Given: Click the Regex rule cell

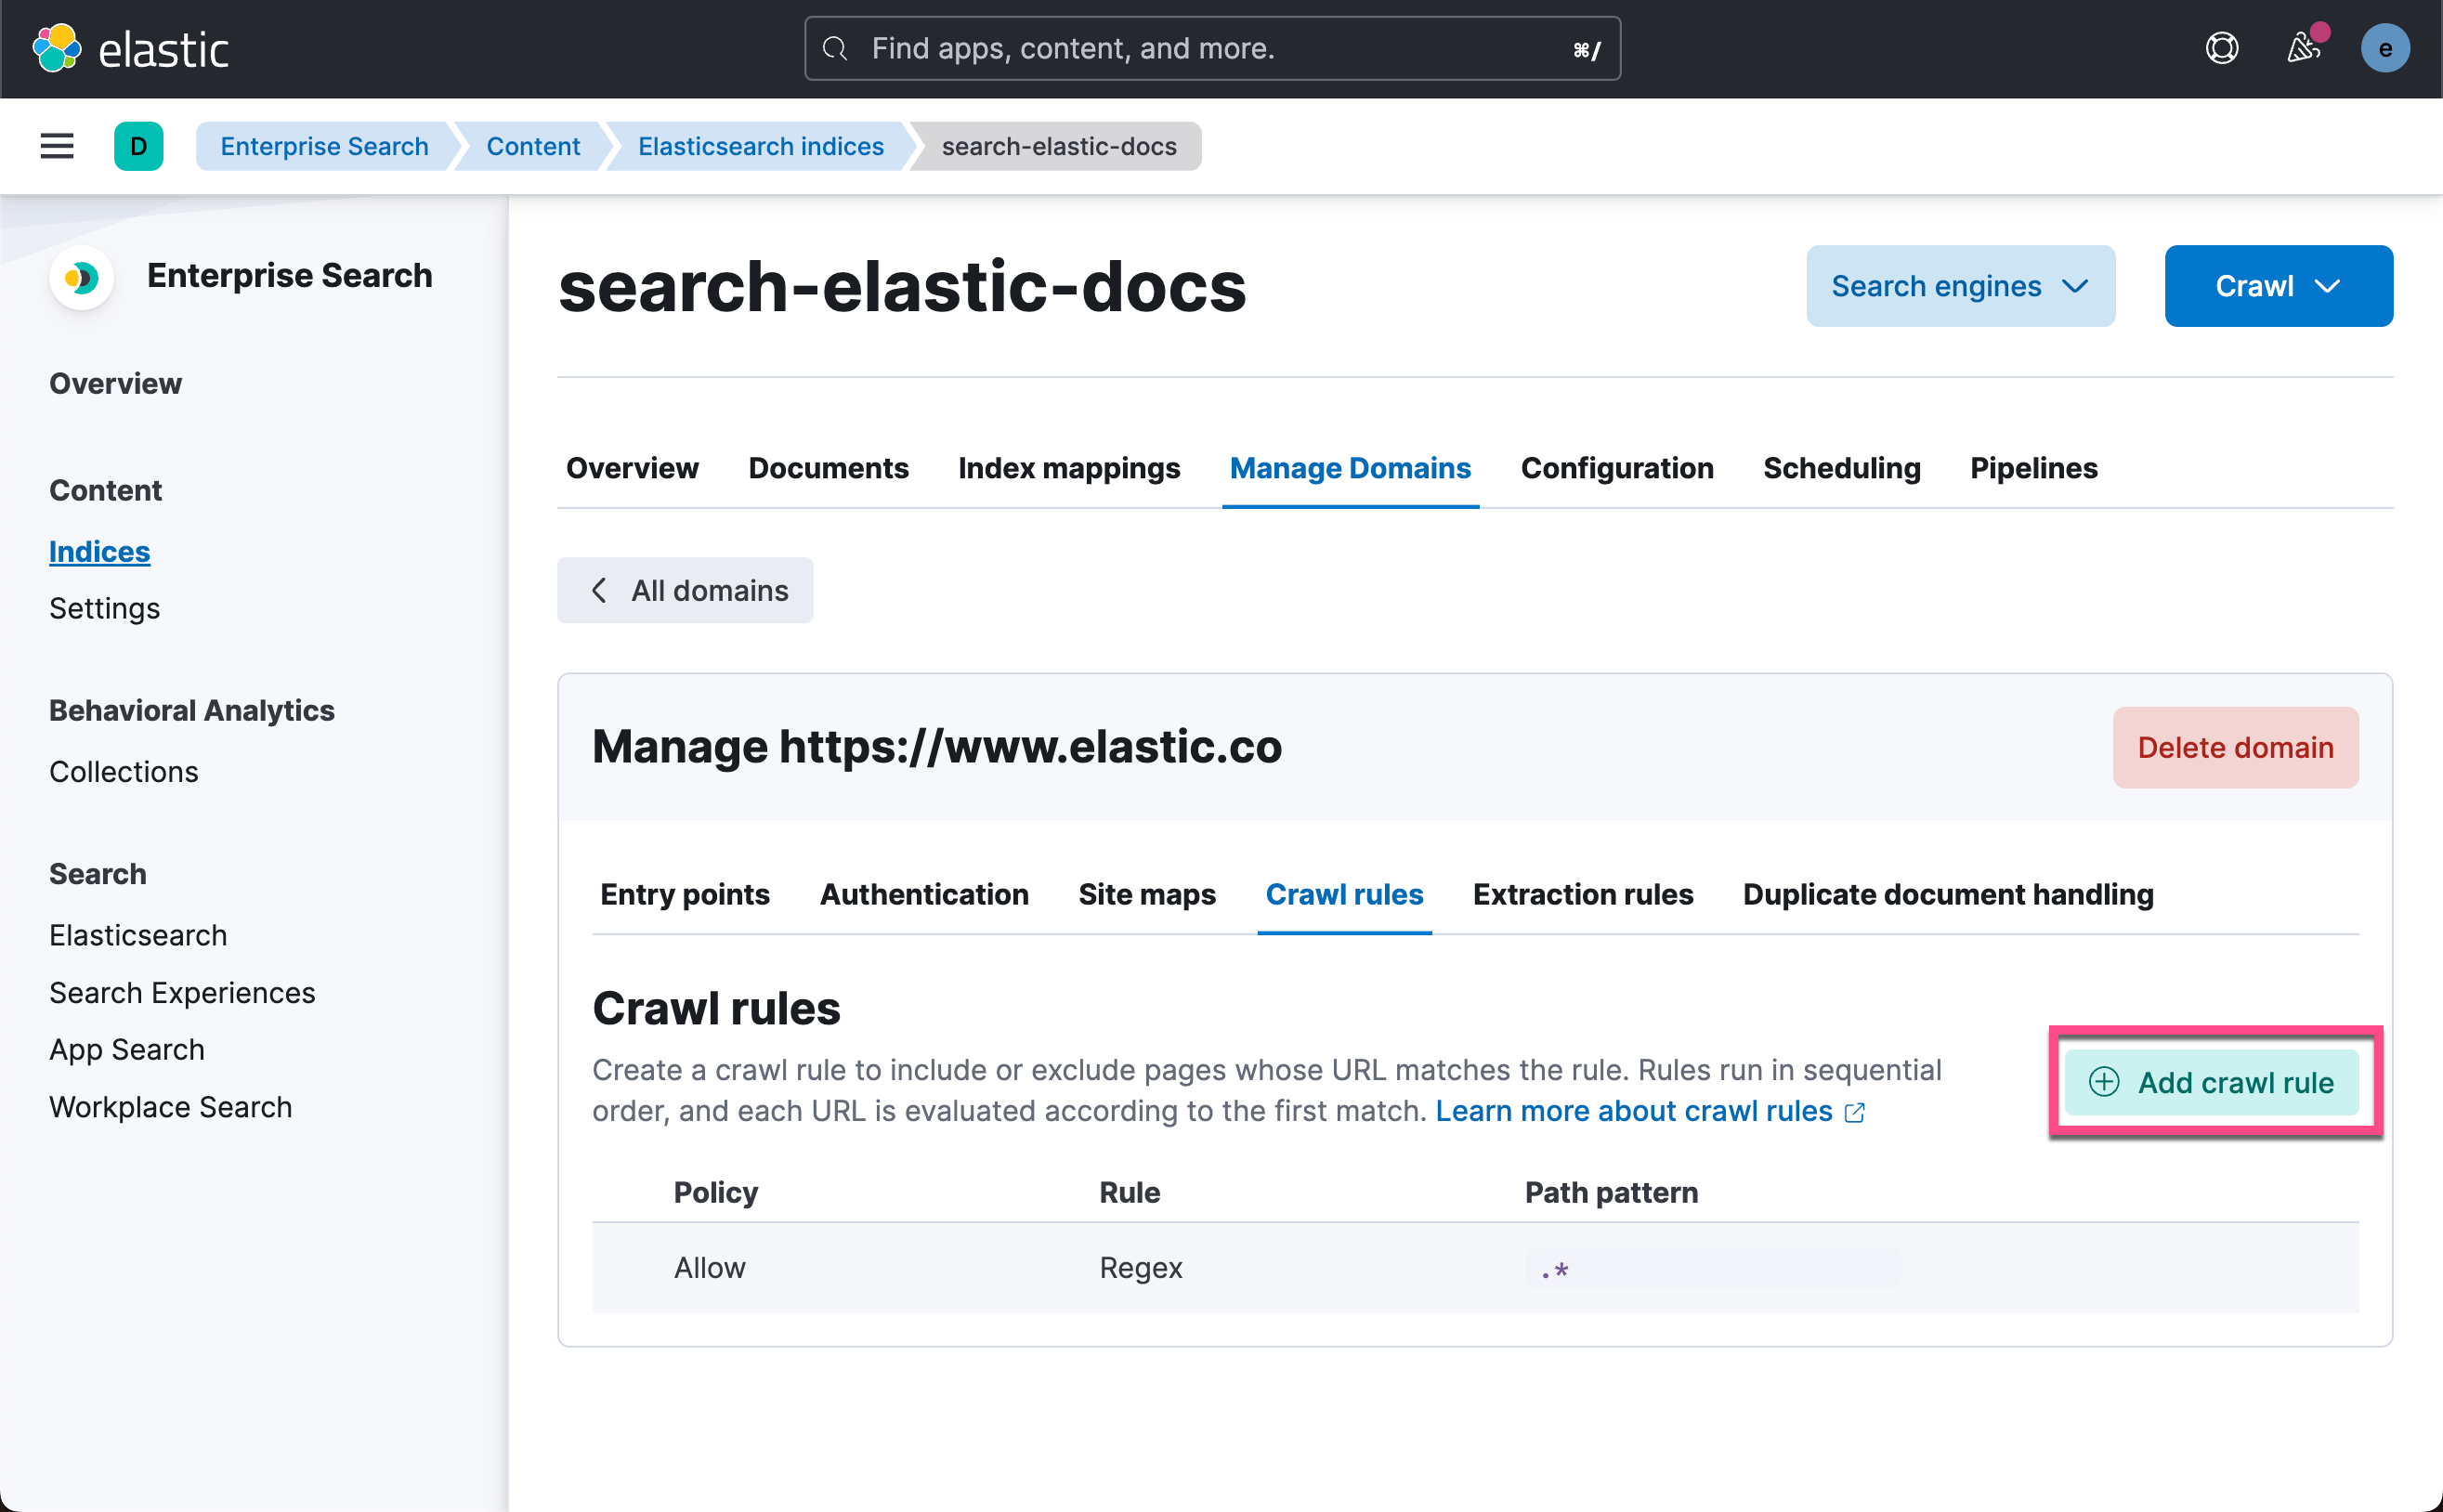Looking at the screenshot, I should click(x=1140, y=1267).
